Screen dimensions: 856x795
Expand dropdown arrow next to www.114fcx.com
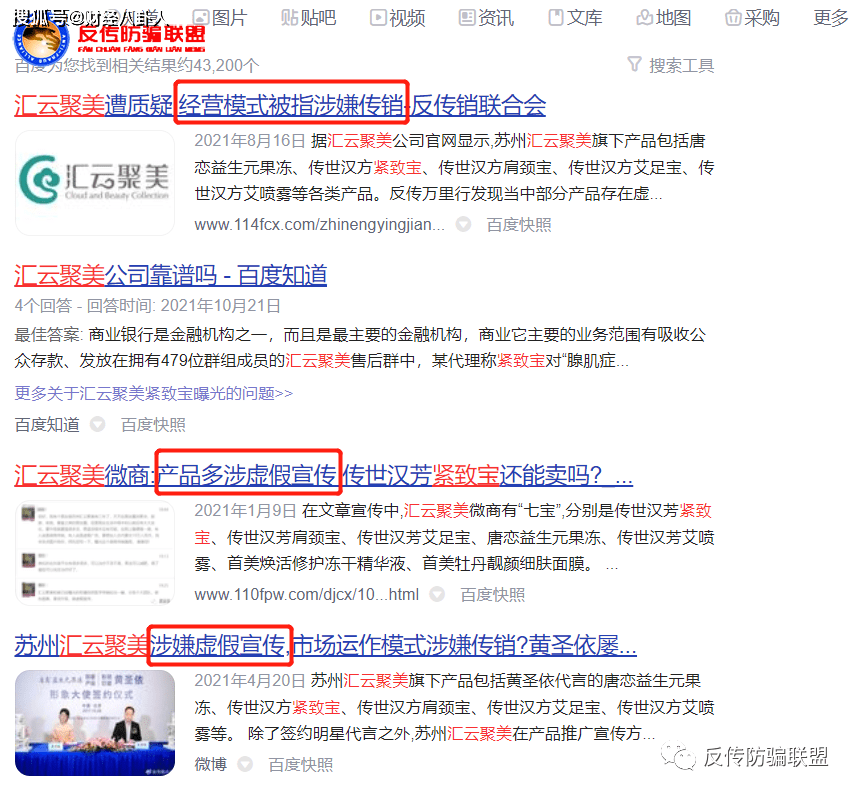(463, 224)
